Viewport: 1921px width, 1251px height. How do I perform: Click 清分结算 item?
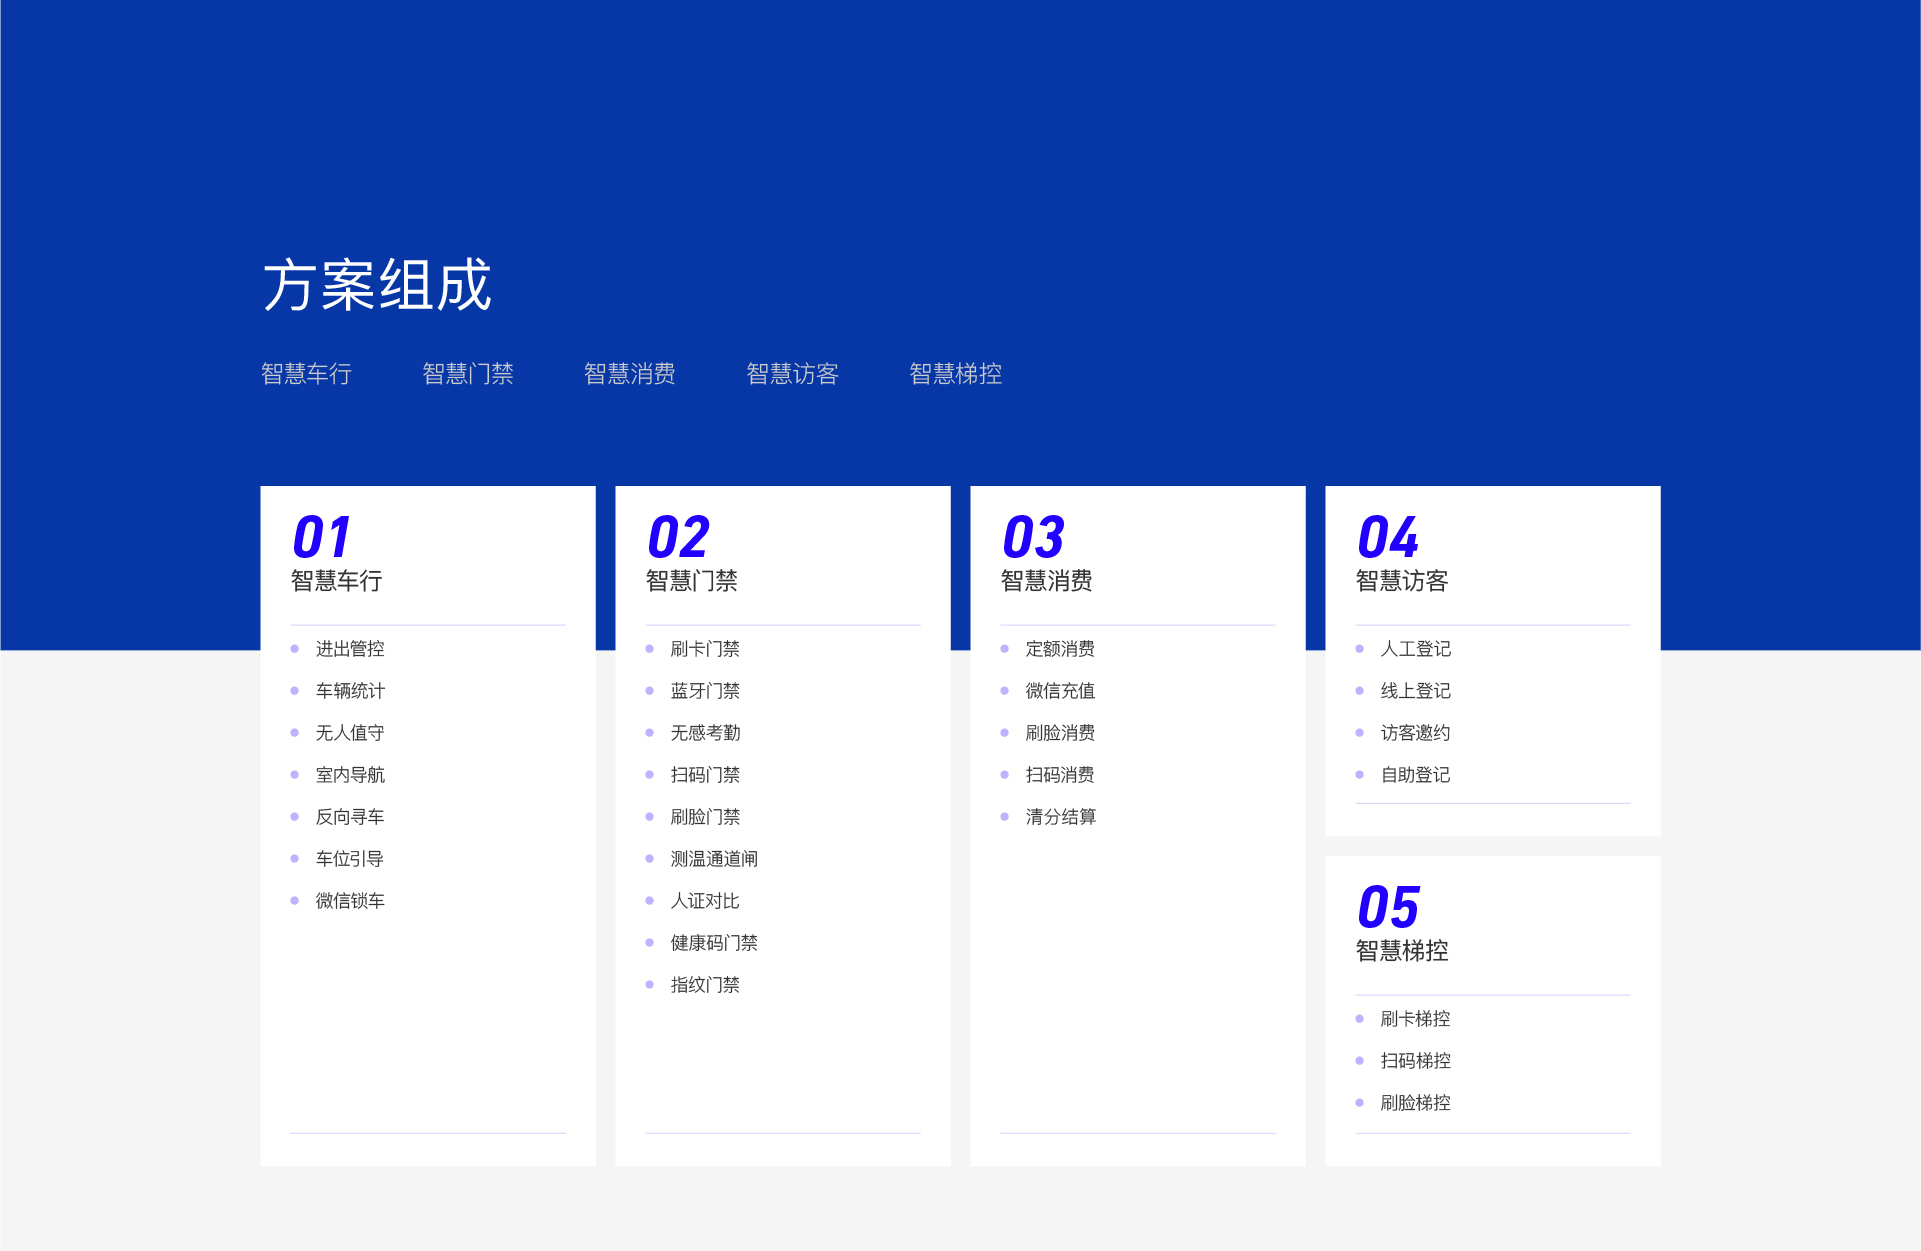click(x=1060, y=817)
